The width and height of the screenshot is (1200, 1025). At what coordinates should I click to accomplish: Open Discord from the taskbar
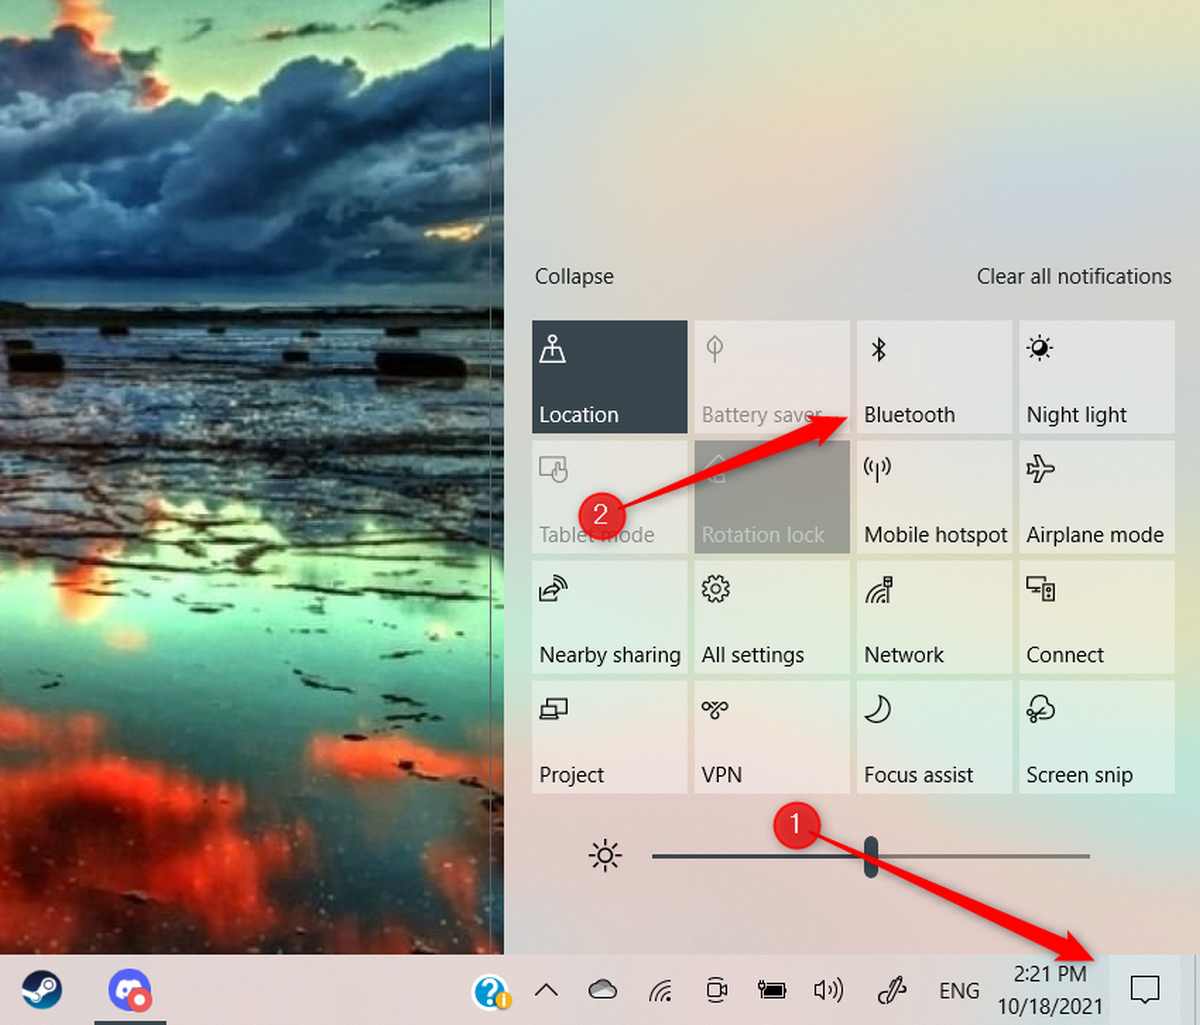(130, 990)
